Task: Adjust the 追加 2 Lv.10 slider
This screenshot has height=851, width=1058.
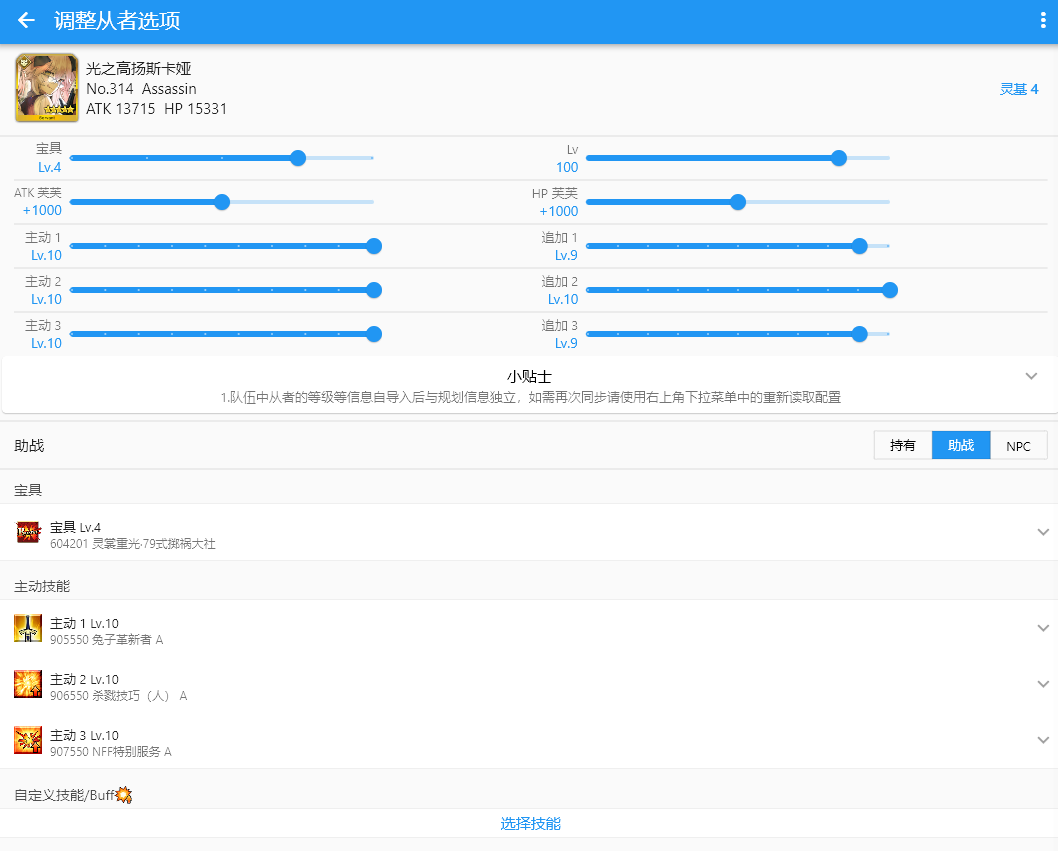Action: click(x=742, y=290)
